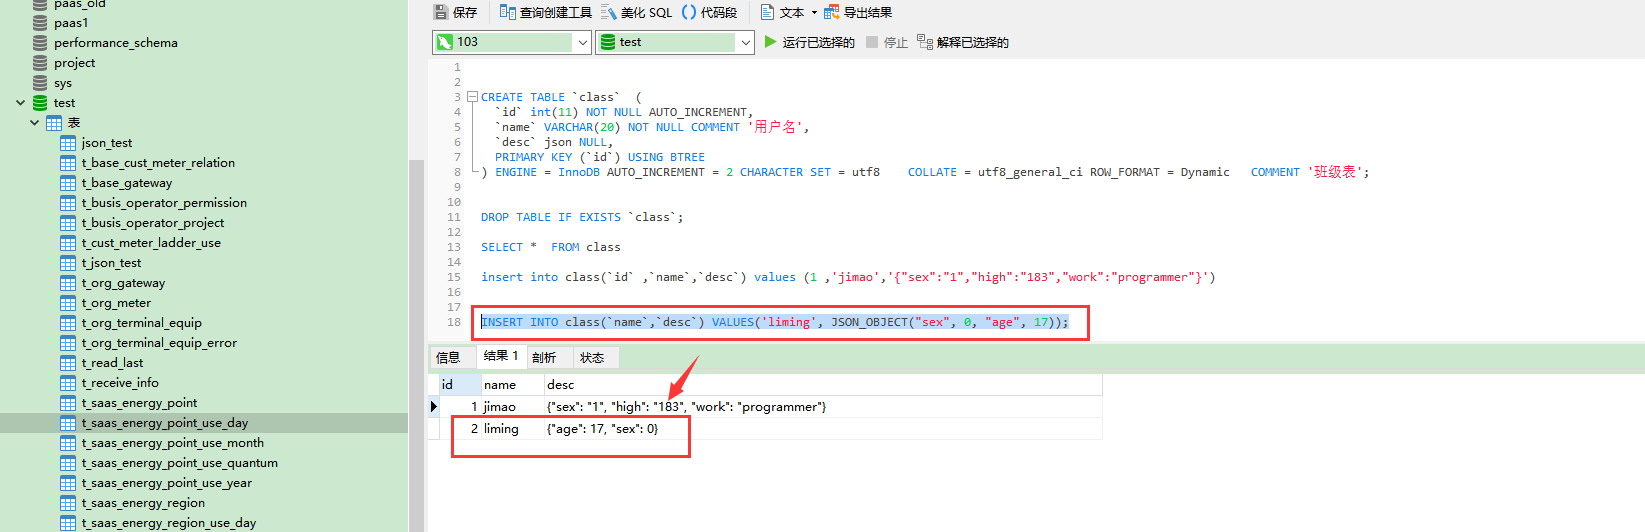Select the paas1 database icon
The width and height of the screenshot is (1645, 532).
pos(40,23)
